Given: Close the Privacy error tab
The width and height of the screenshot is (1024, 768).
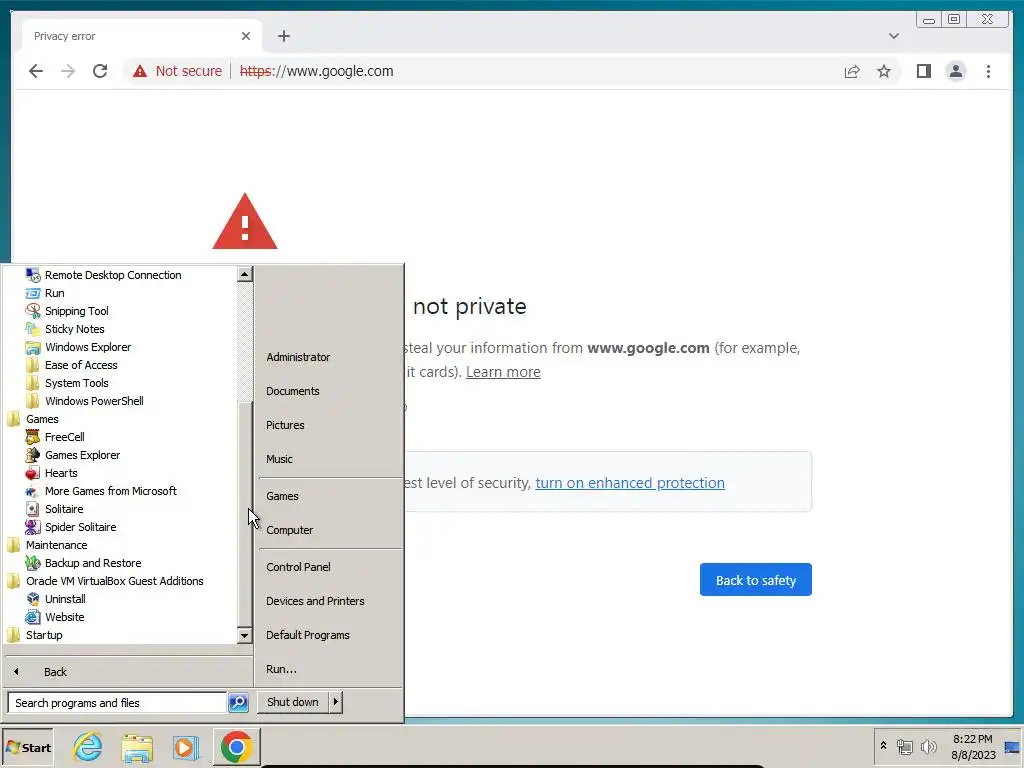Looking at the screenshot, I should (x=246, y=36).
